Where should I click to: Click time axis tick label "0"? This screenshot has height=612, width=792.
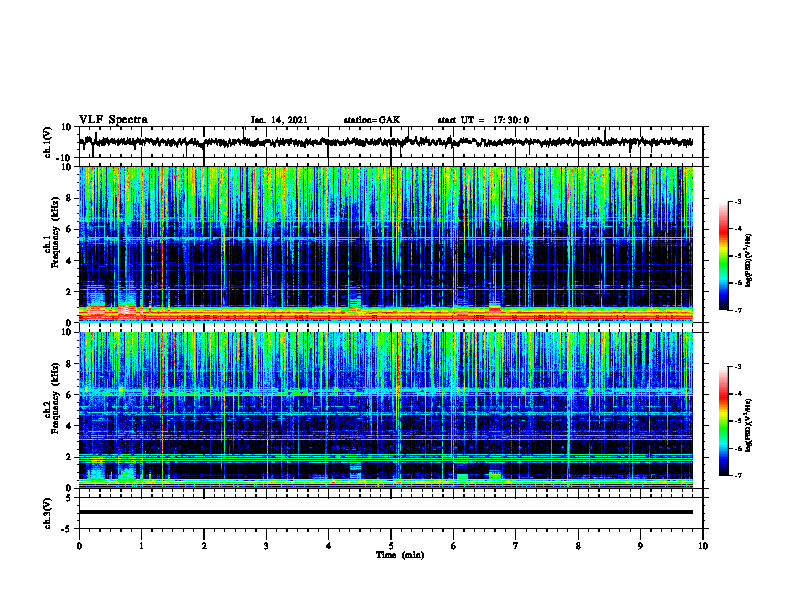click(x=79, y=546)
